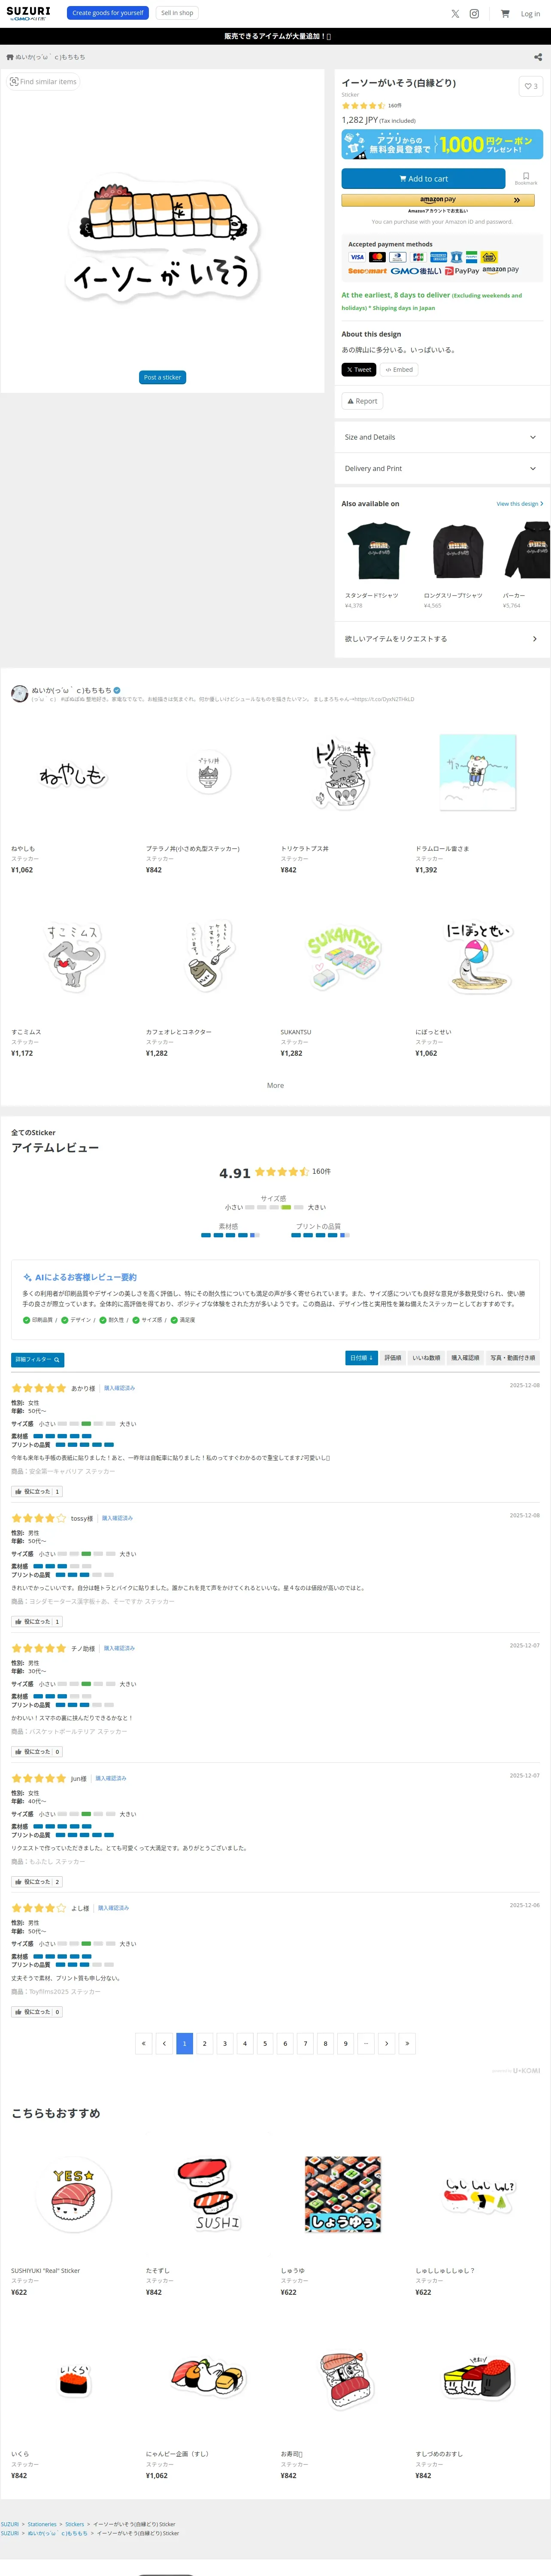Image resolution: width=551 pixels, height=2576 pixels.
Task: Tweet this design
Action: 359,370
